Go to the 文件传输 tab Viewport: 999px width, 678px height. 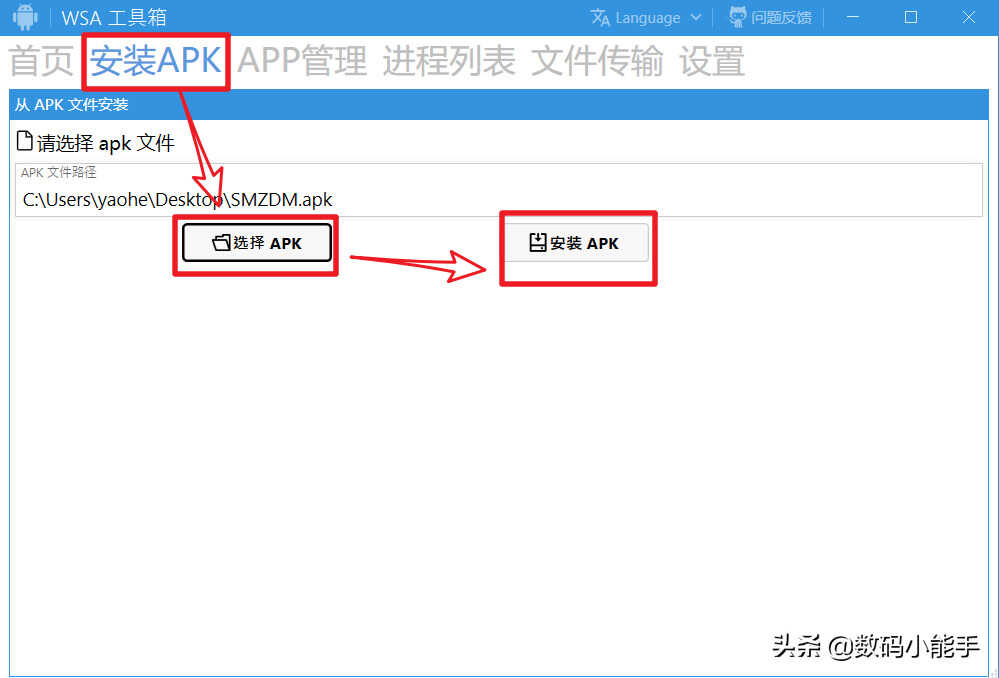click(x=597, y=61)
